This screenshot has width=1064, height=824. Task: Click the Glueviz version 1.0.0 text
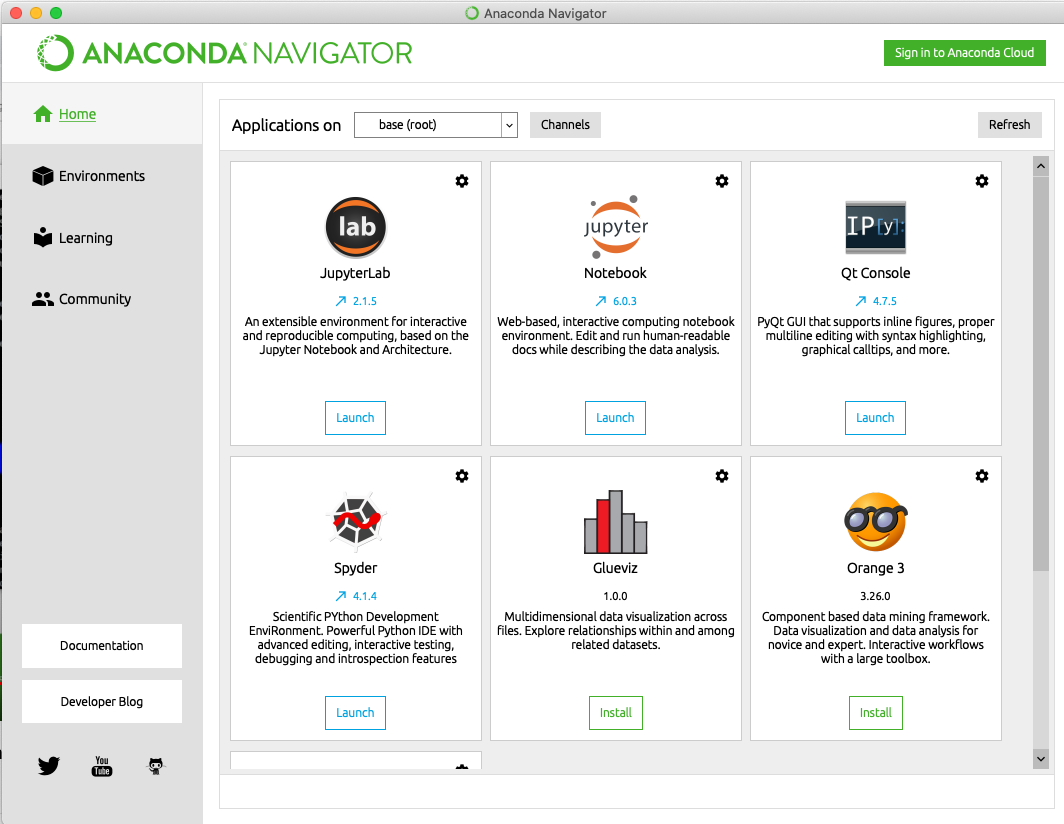click(x=615, y=596)
